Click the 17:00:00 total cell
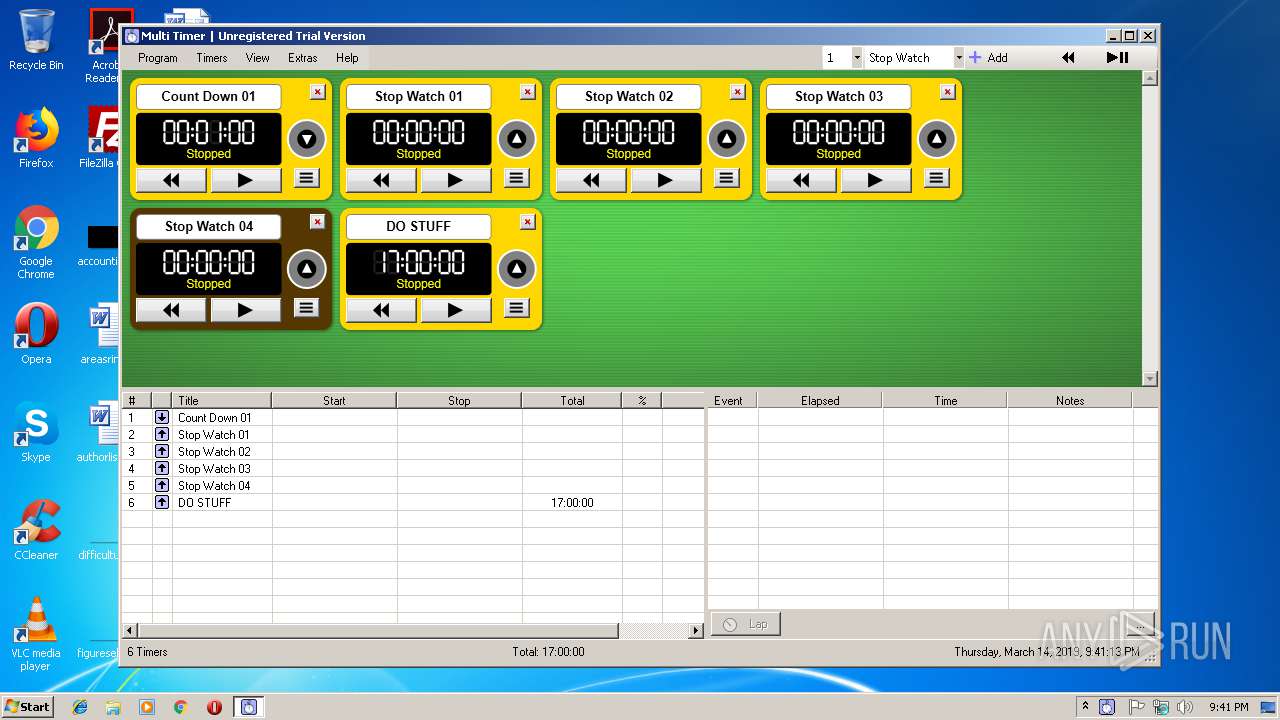The width and height of the screenshot is (1280, 720). pos(572,503)
